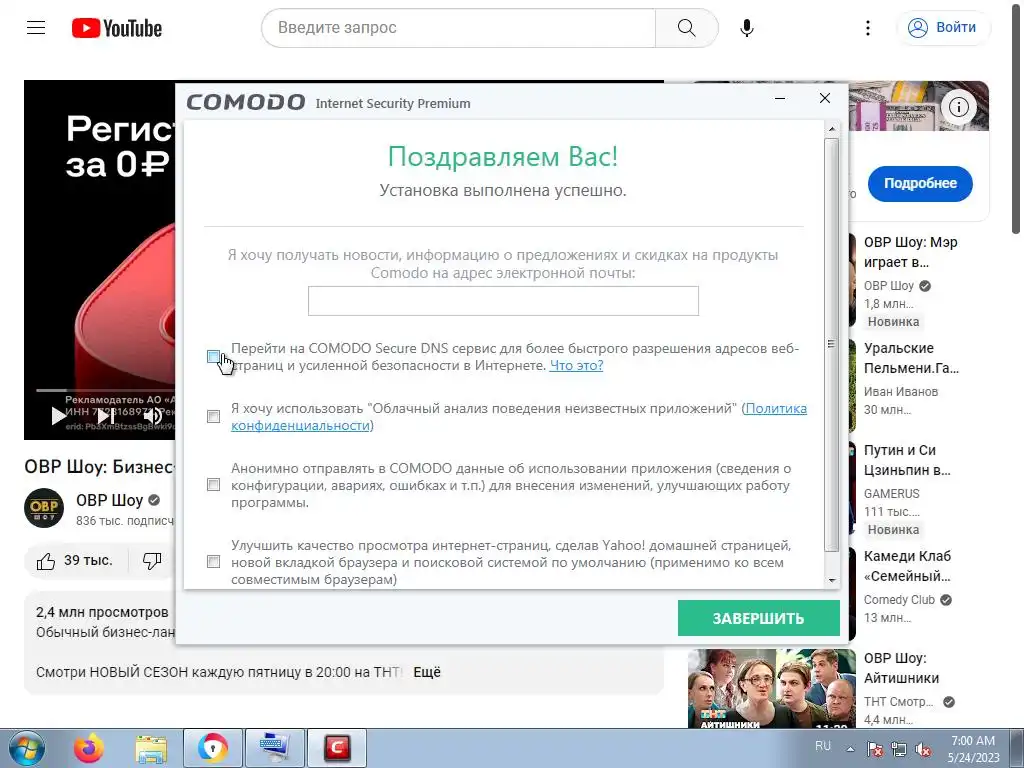Click the Войти sign-in button
The height and width of the screenshot is (768, 1024).
pyautogui.click(x=943, y=27)
